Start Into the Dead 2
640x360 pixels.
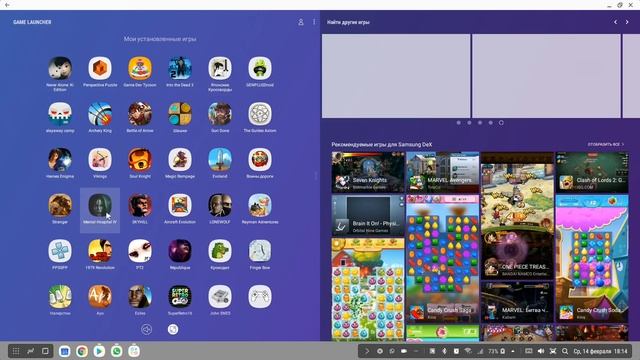180,69
